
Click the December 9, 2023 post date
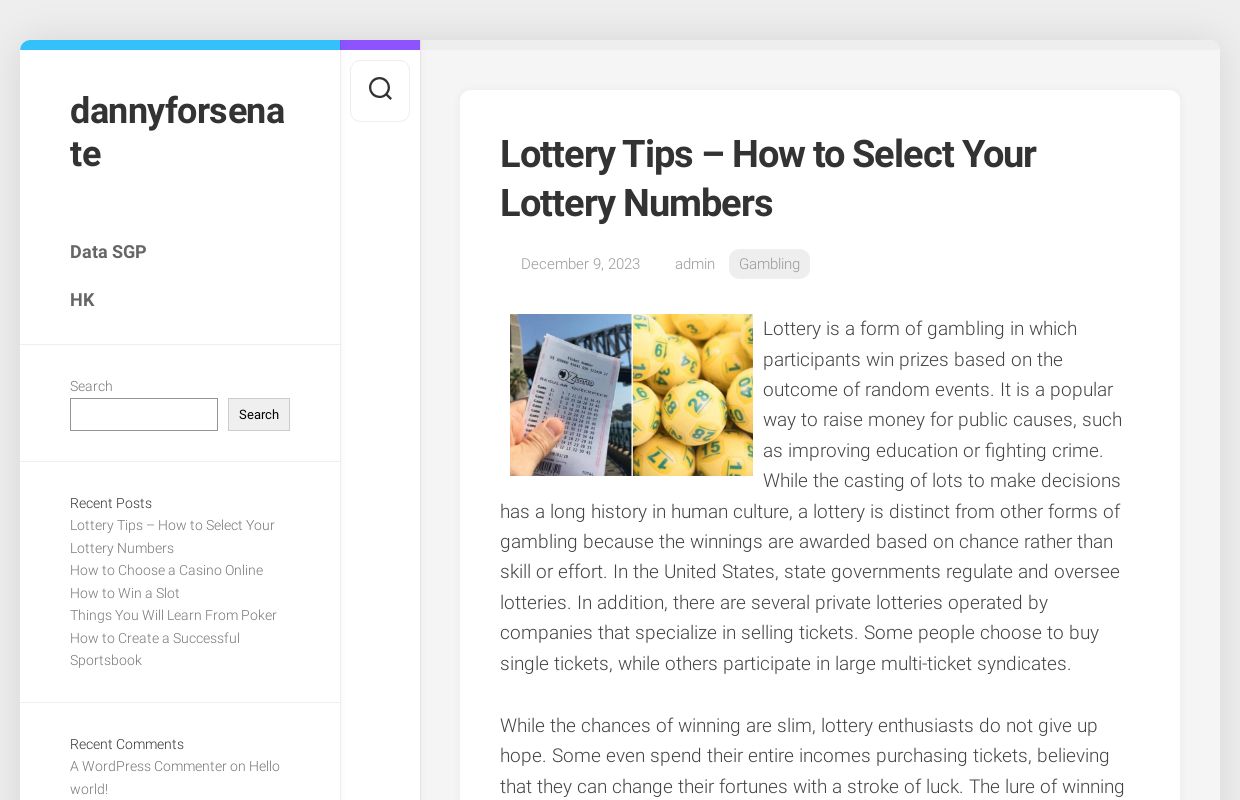[580, 264]
